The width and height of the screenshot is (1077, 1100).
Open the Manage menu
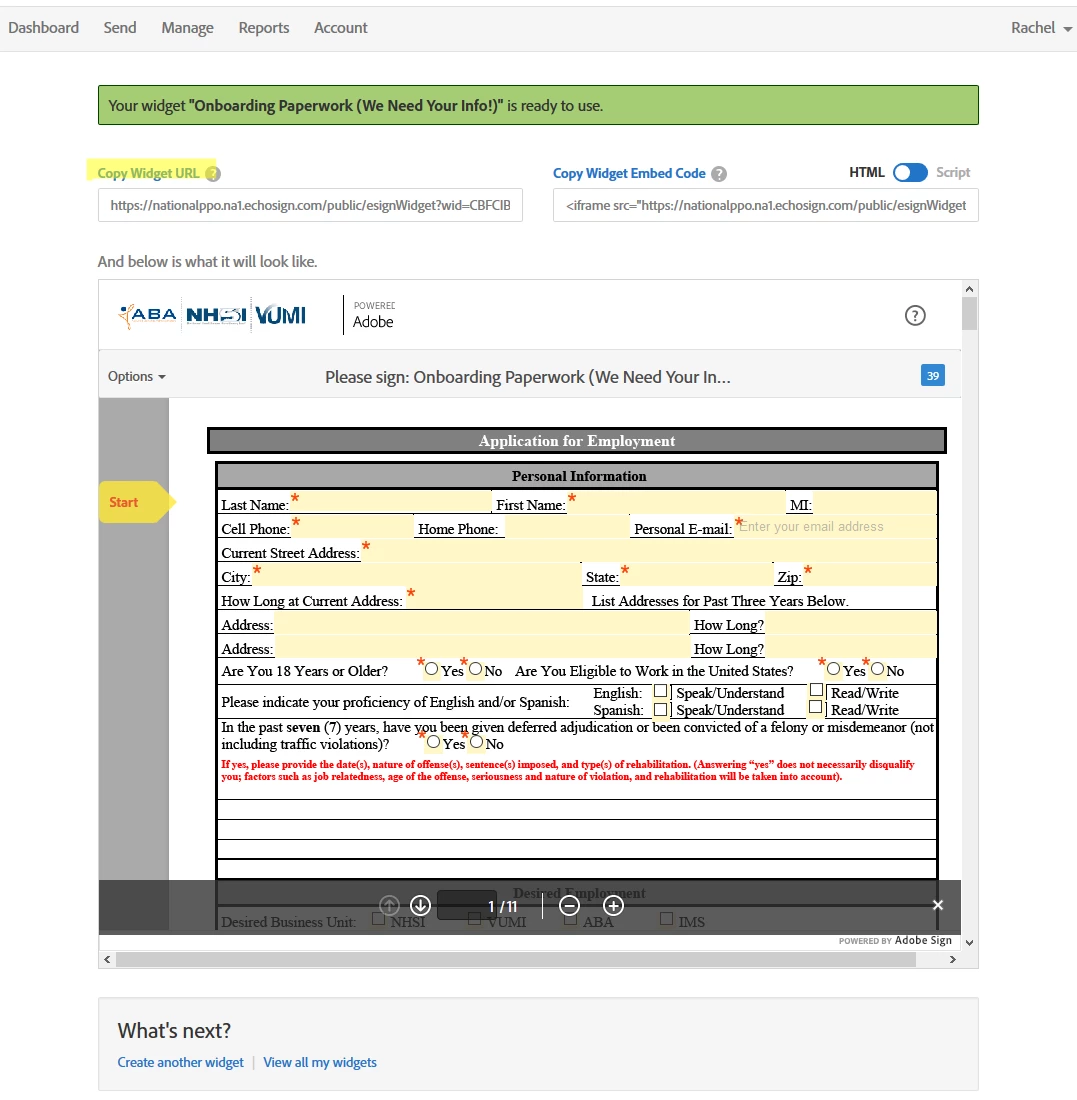(x=187, y=28)
